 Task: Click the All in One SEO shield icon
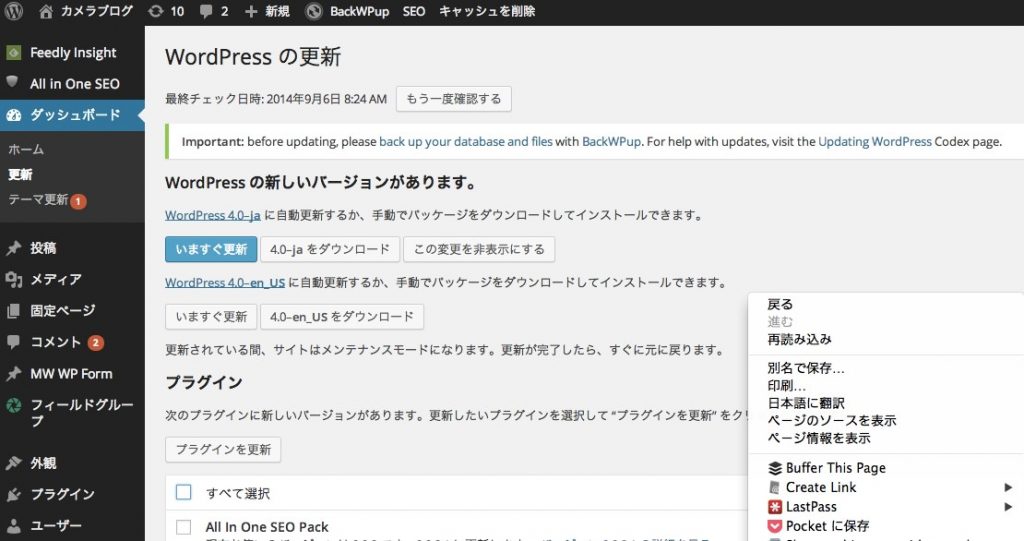(12, 82)
